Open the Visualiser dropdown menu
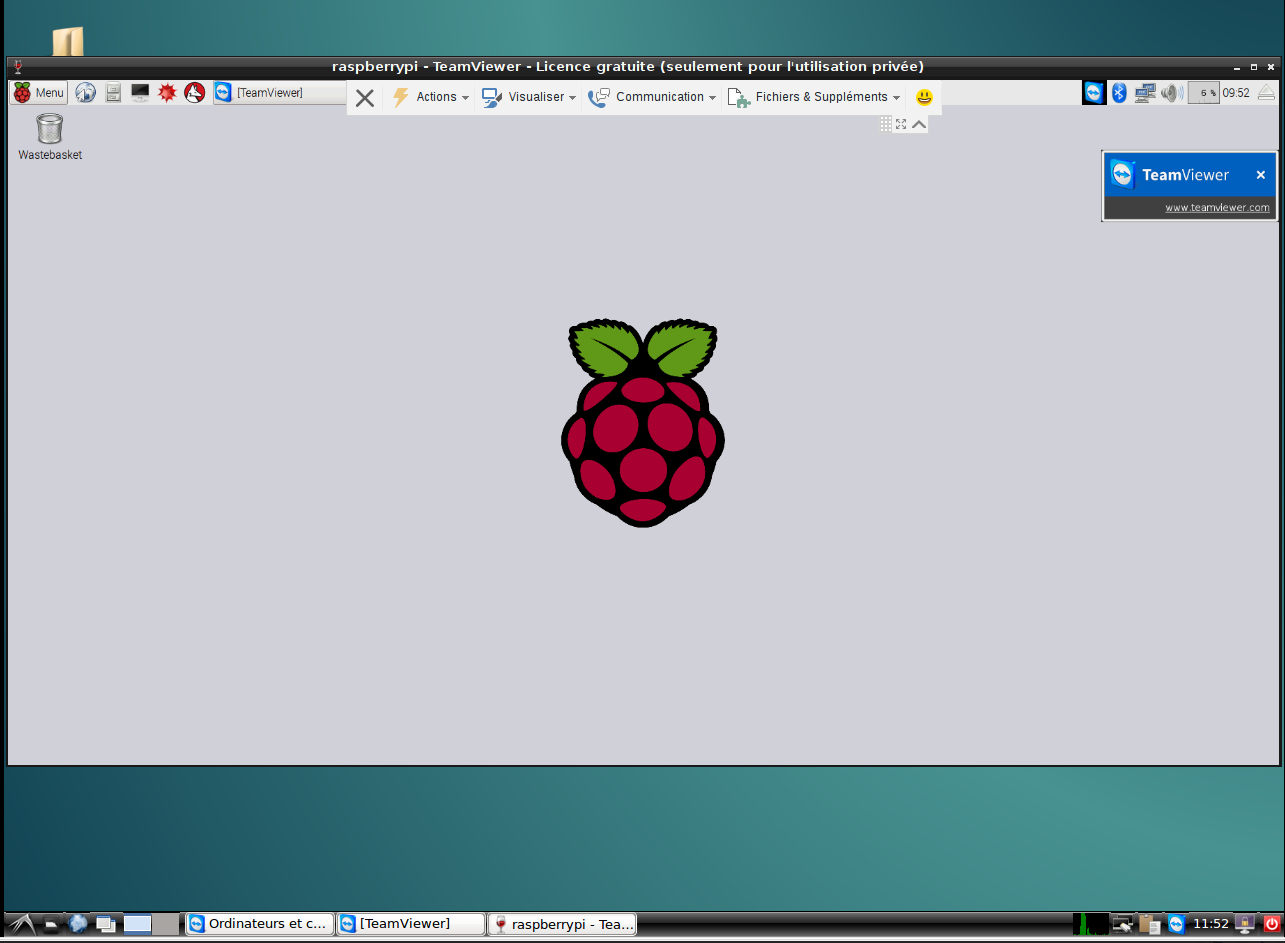The width and height of the screenshot is (1285, 943). coord(529,97)
